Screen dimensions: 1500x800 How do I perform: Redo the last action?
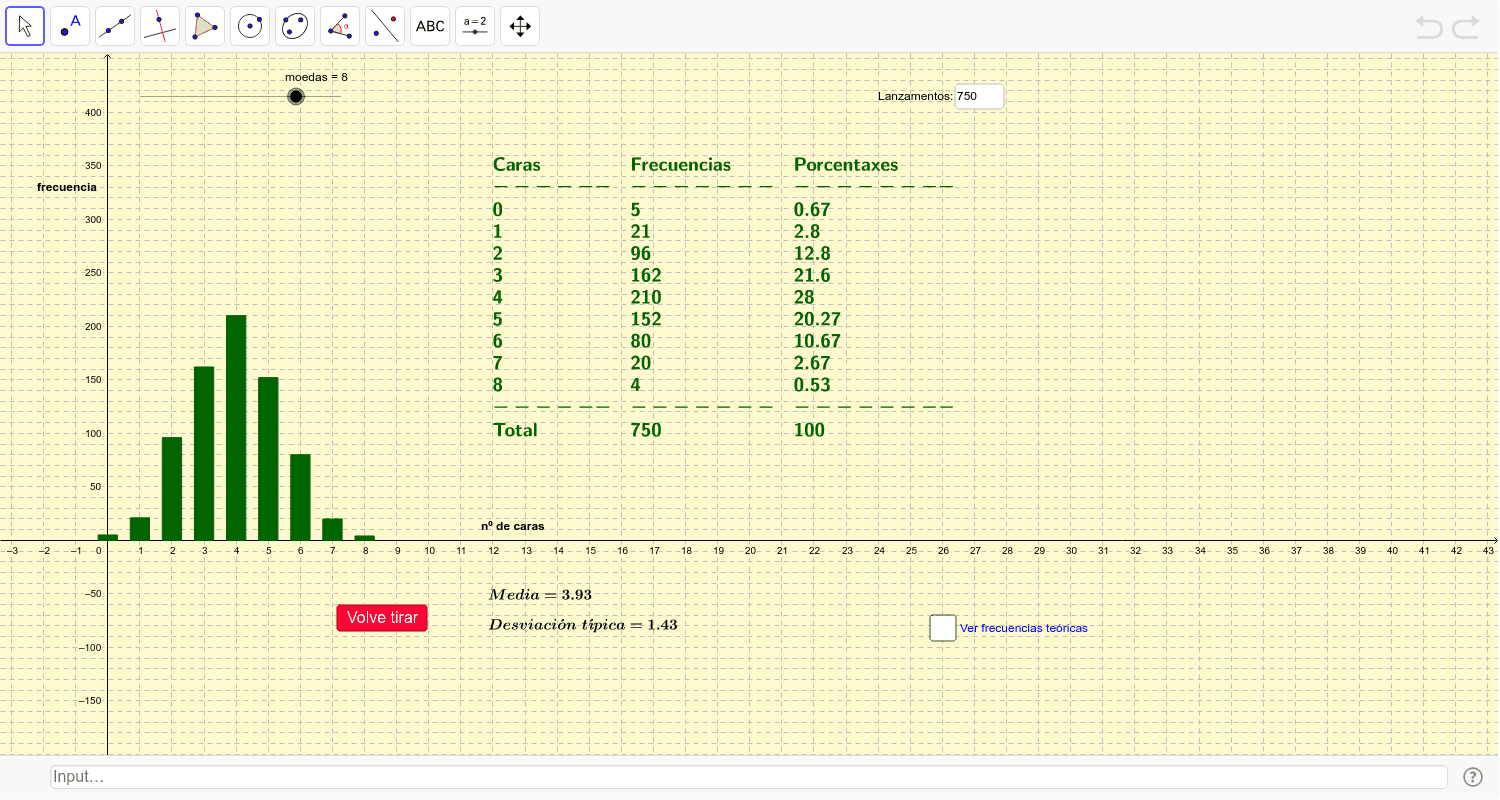[x=1466, y=27]
